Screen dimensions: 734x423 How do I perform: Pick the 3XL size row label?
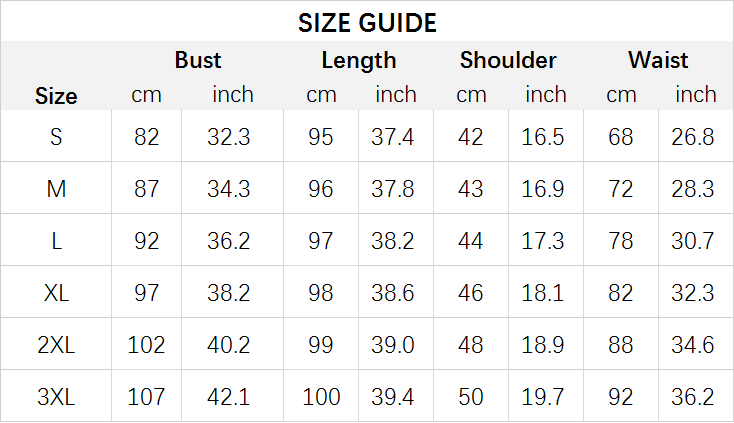[x=56, y=397]
